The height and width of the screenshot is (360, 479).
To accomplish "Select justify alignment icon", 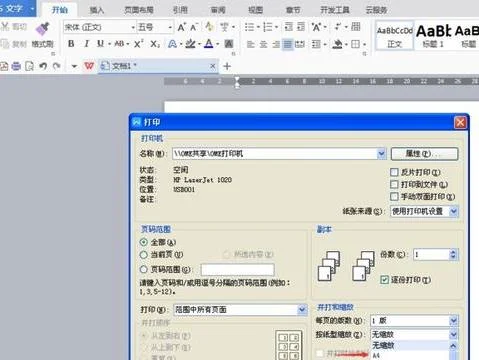I will 287,44.
